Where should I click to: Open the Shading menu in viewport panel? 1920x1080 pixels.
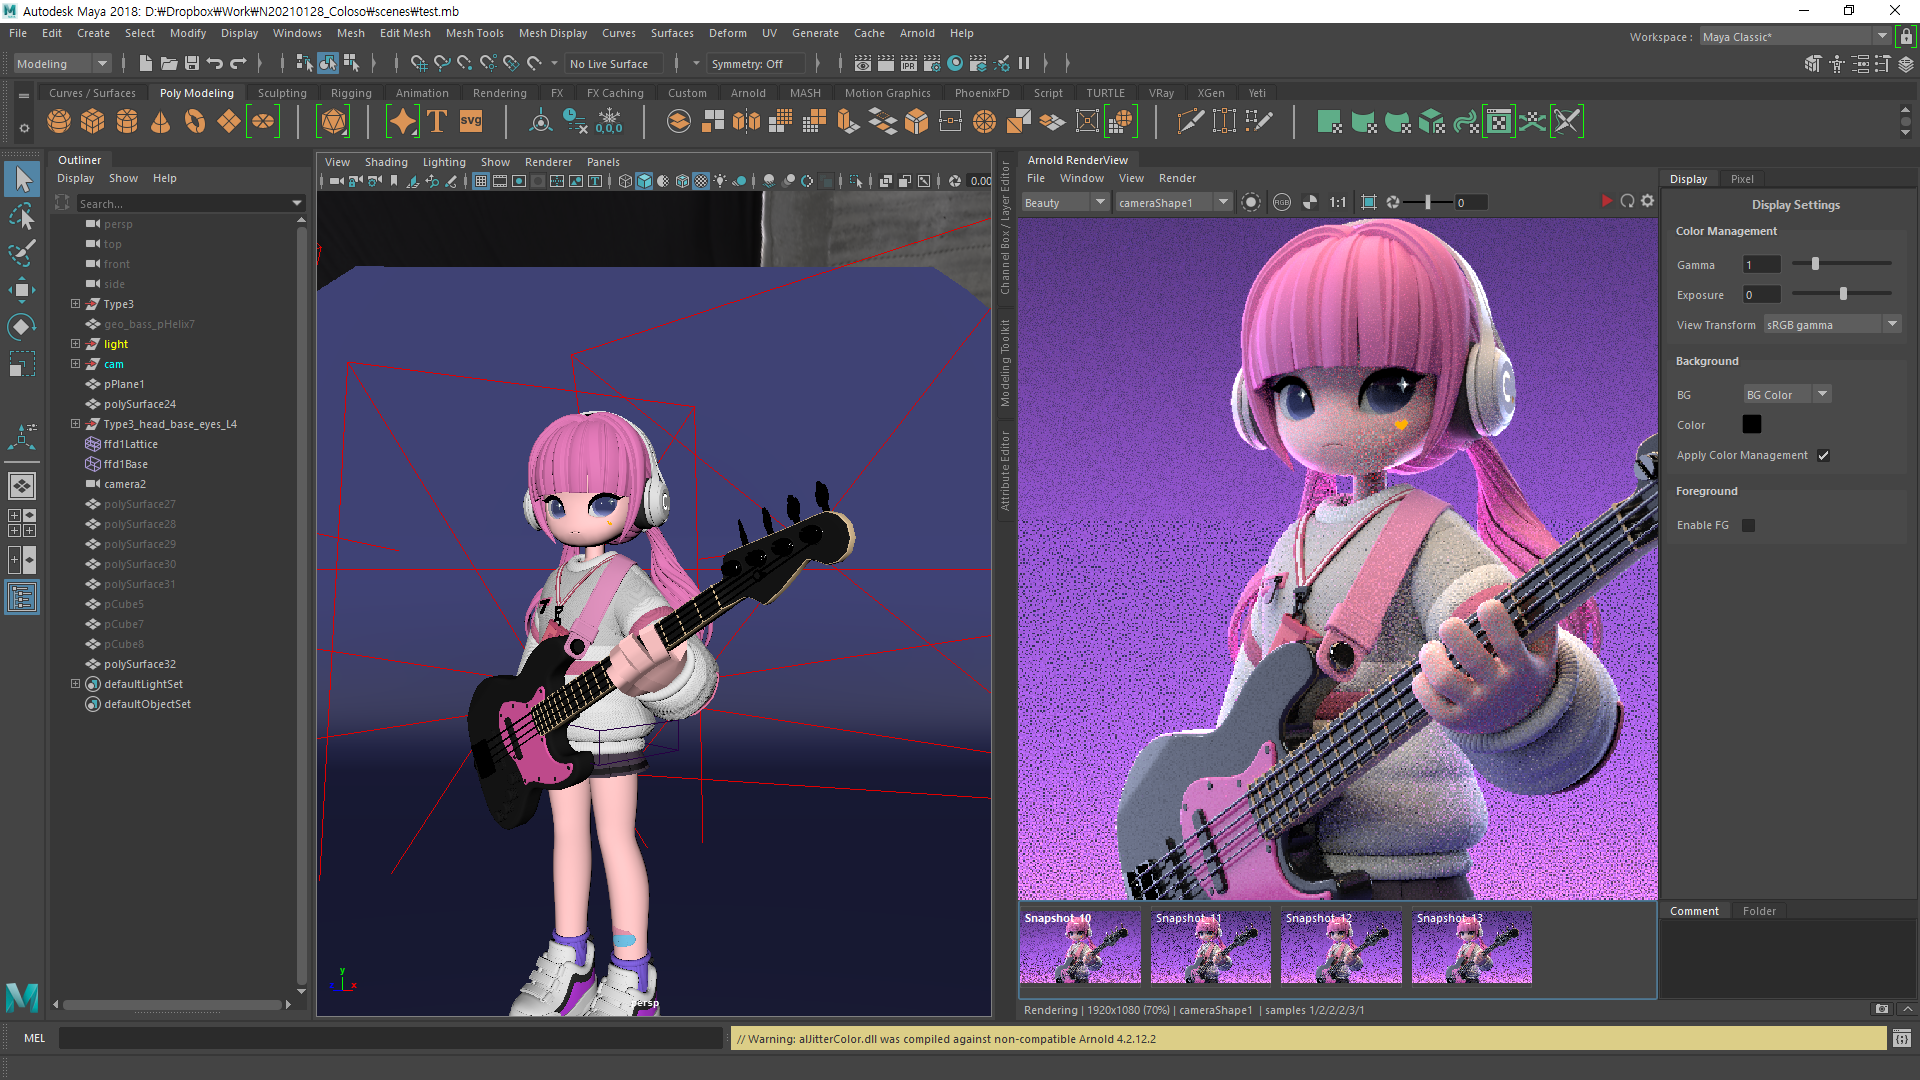[386, 162]
